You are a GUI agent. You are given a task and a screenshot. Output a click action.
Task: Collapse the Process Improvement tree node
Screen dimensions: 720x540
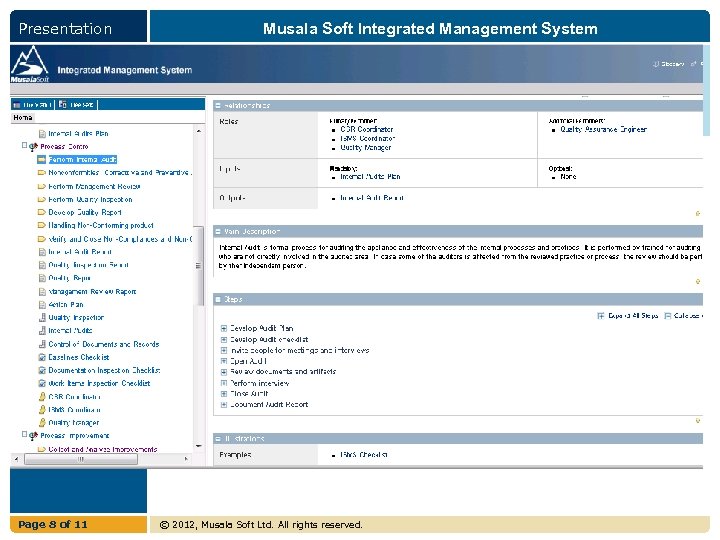(x=24, y=434)
